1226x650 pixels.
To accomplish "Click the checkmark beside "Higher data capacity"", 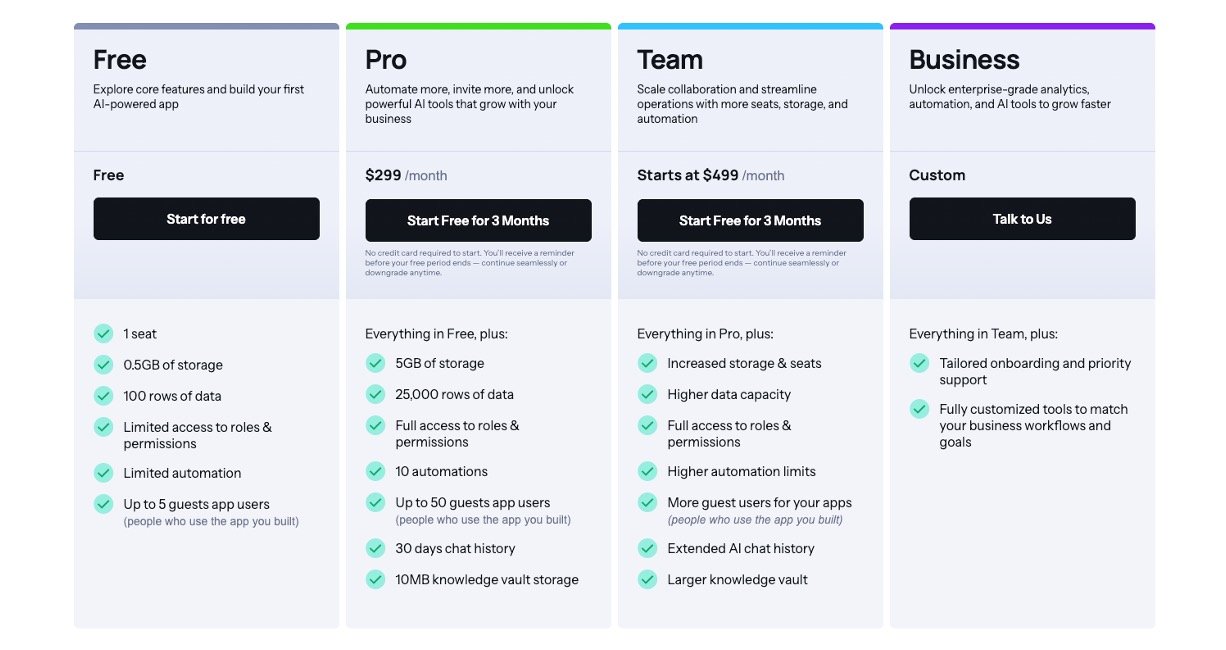I will click(647, 394).
